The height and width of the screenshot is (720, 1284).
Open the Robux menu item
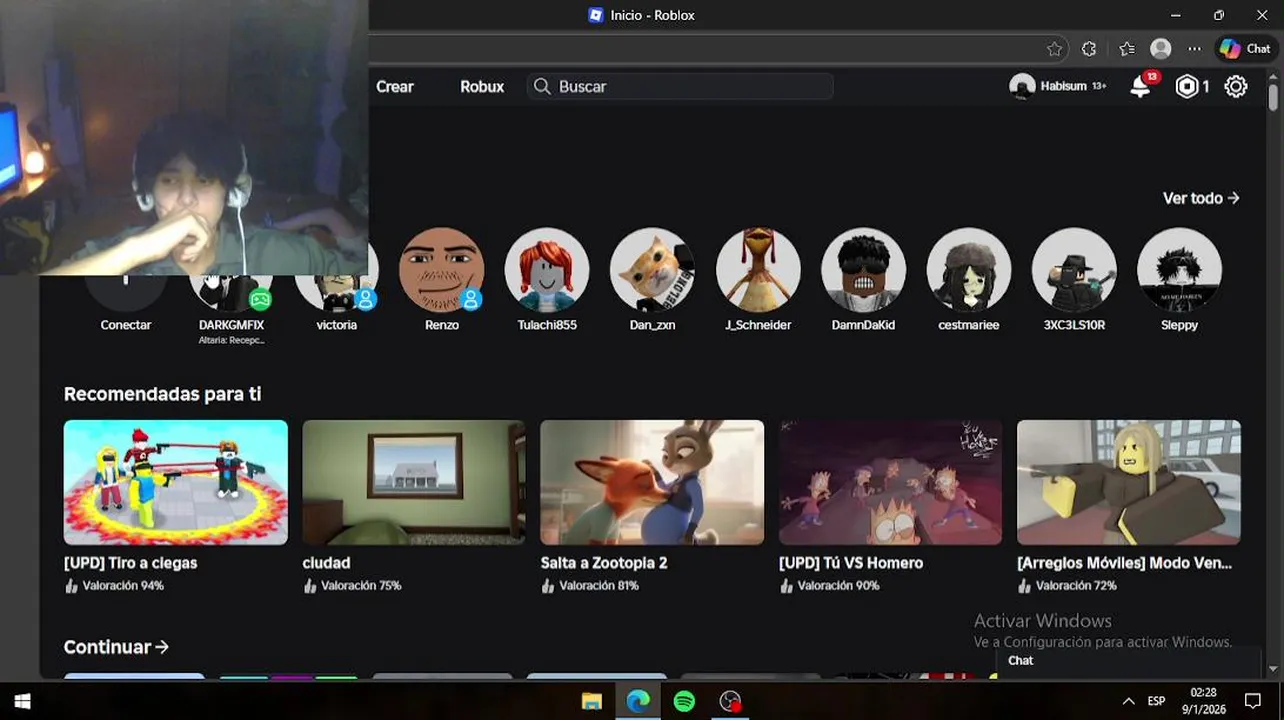pos(482,87)
